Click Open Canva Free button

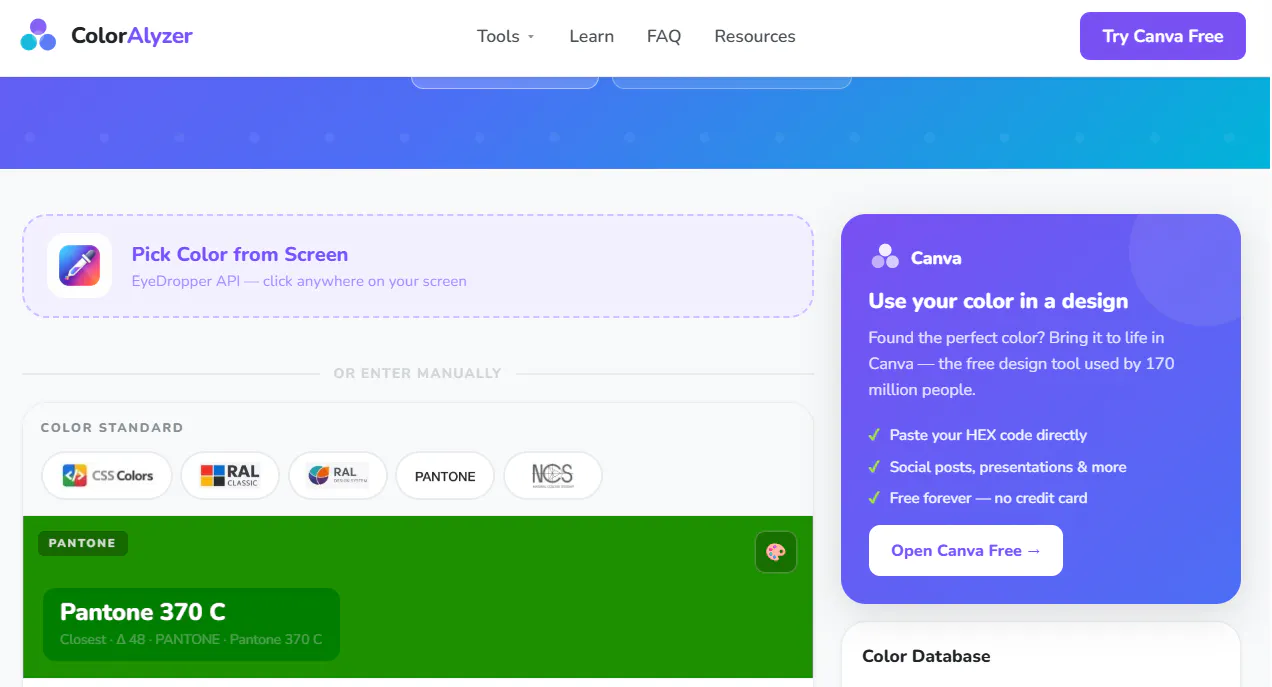966,550
